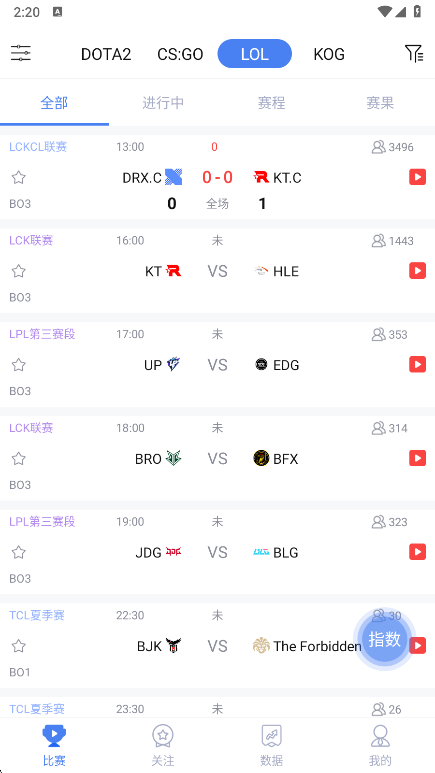Open the LCKCL联赛 league link
435x773 pixels.
click(38, 147)
